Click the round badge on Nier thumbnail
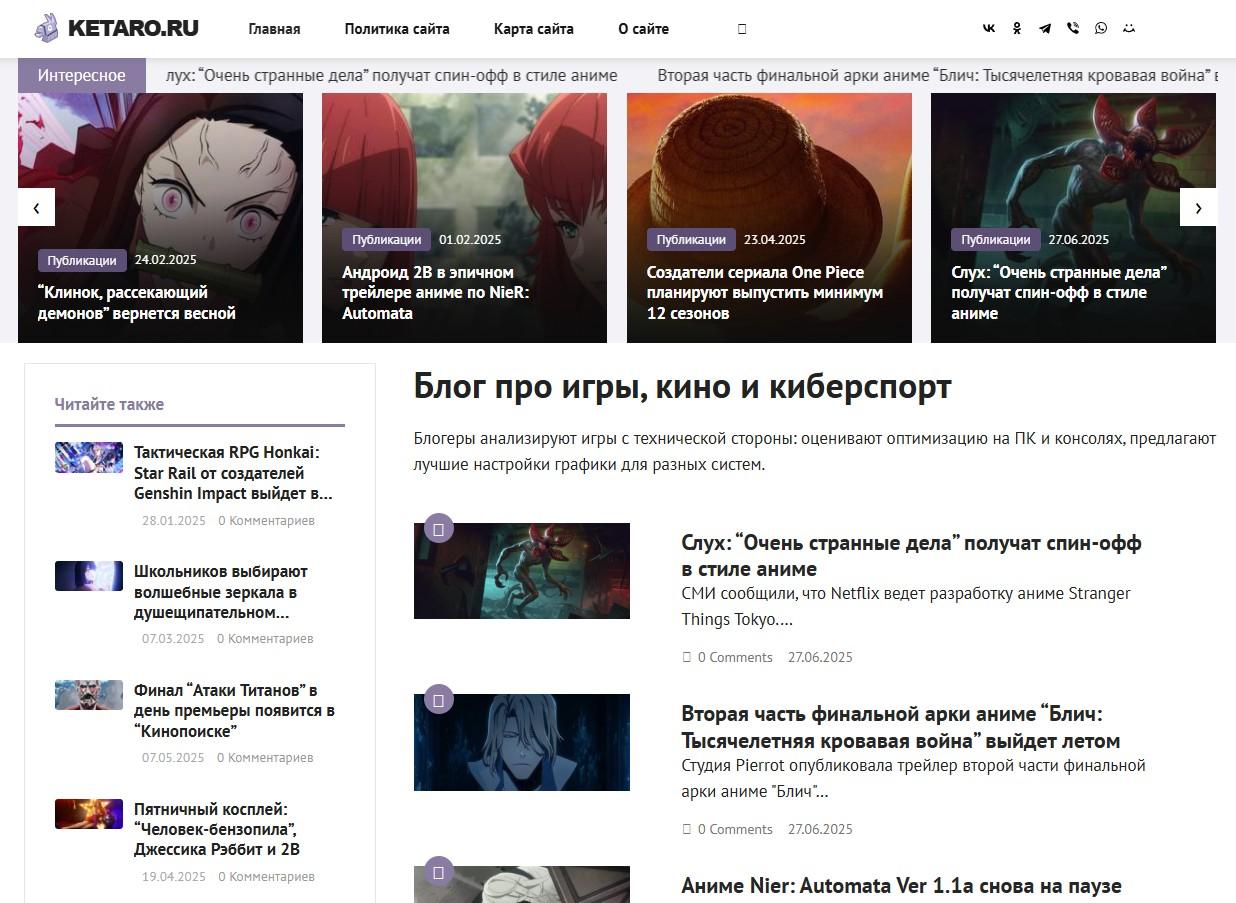 tap(439, 871)
